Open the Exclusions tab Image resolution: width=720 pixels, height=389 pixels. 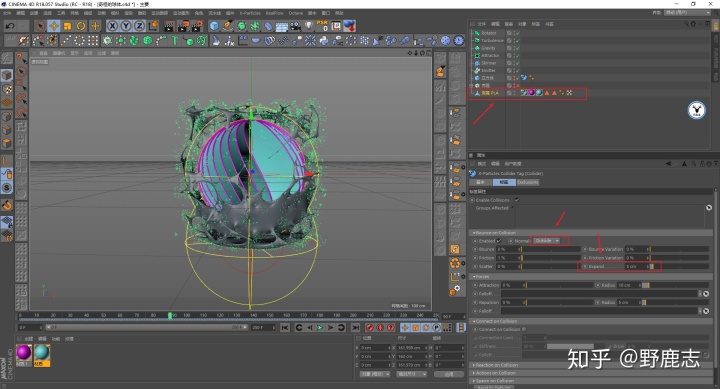tap(528, 182)
